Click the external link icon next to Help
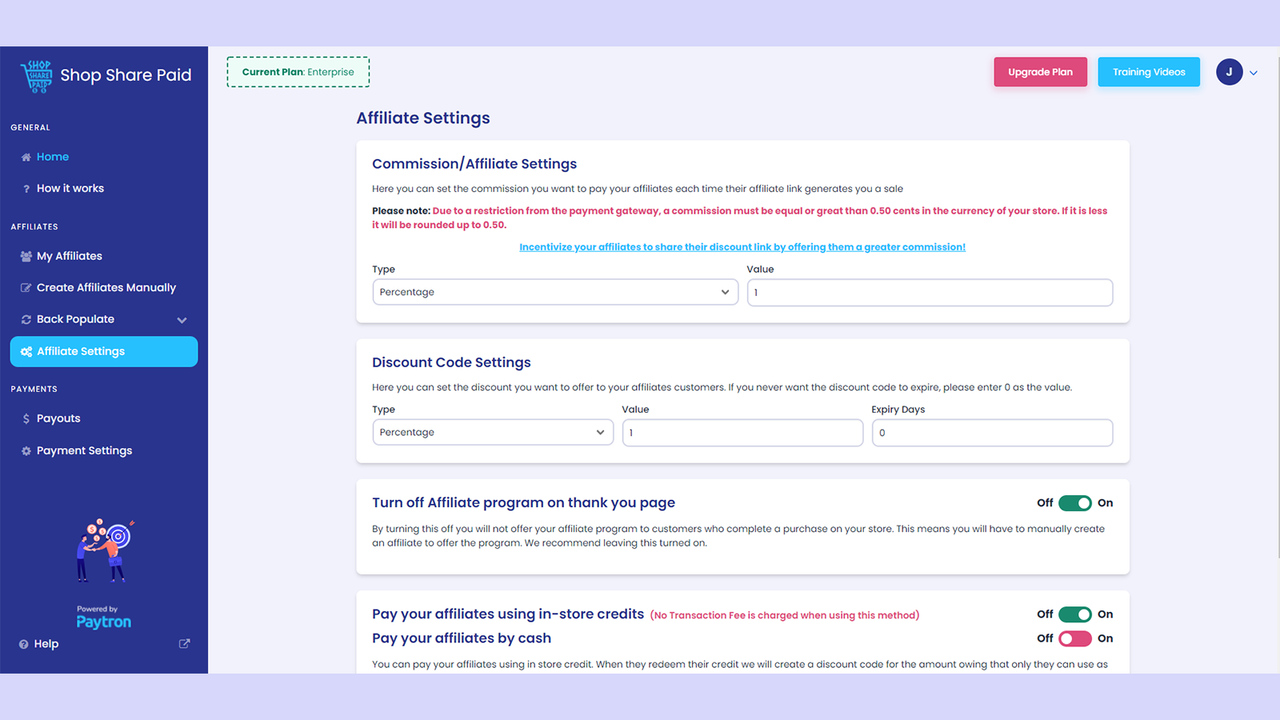The image size is (1280, 720). click(184, 644)
